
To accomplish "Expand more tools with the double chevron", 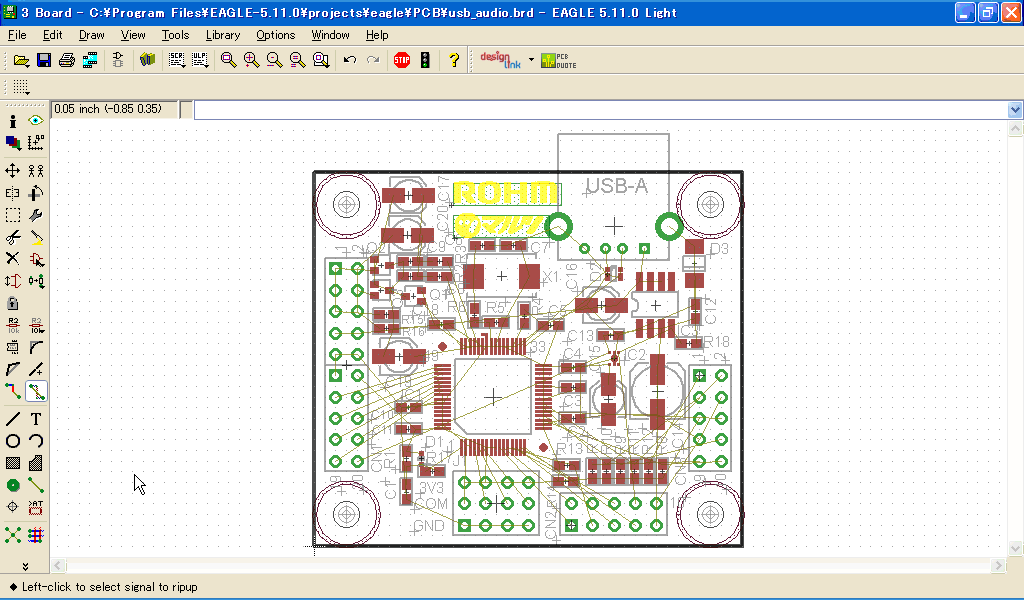I will 25,566.
